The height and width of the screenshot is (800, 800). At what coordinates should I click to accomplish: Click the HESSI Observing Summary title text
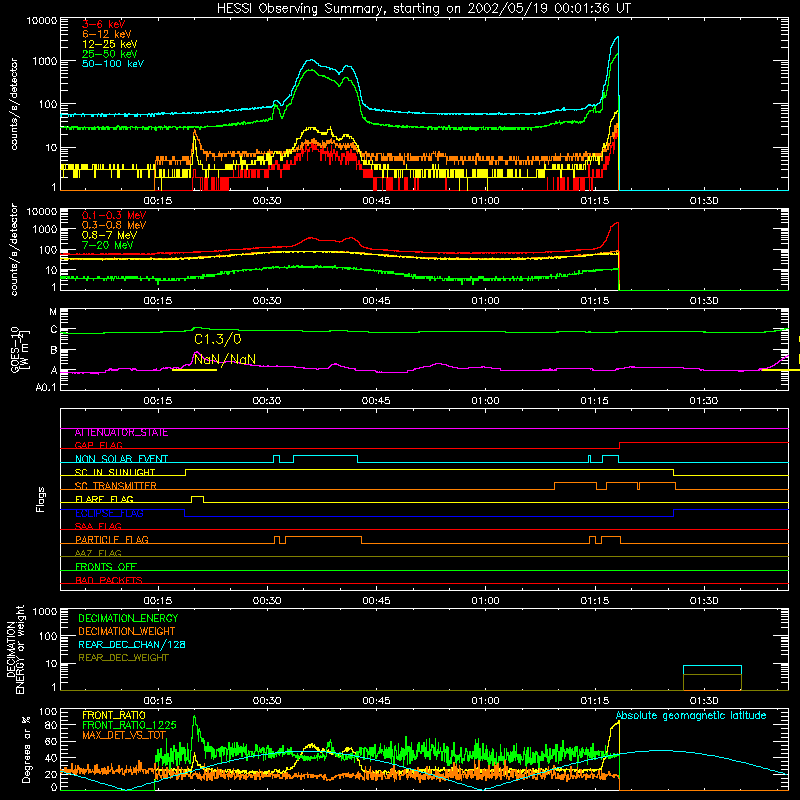pyautogui.click(x=423, y=9)
